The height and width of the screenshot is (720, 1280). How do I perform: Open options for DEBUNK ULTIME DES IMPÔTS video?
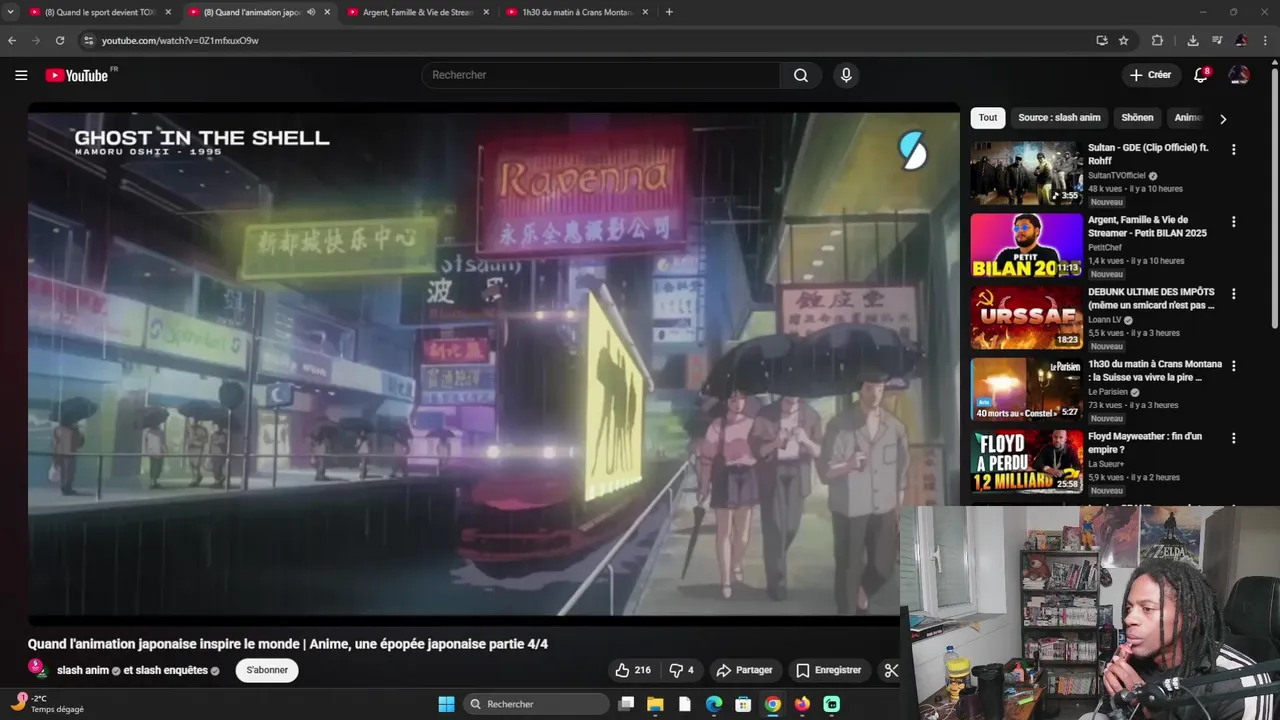click(x=1233, y=293)
